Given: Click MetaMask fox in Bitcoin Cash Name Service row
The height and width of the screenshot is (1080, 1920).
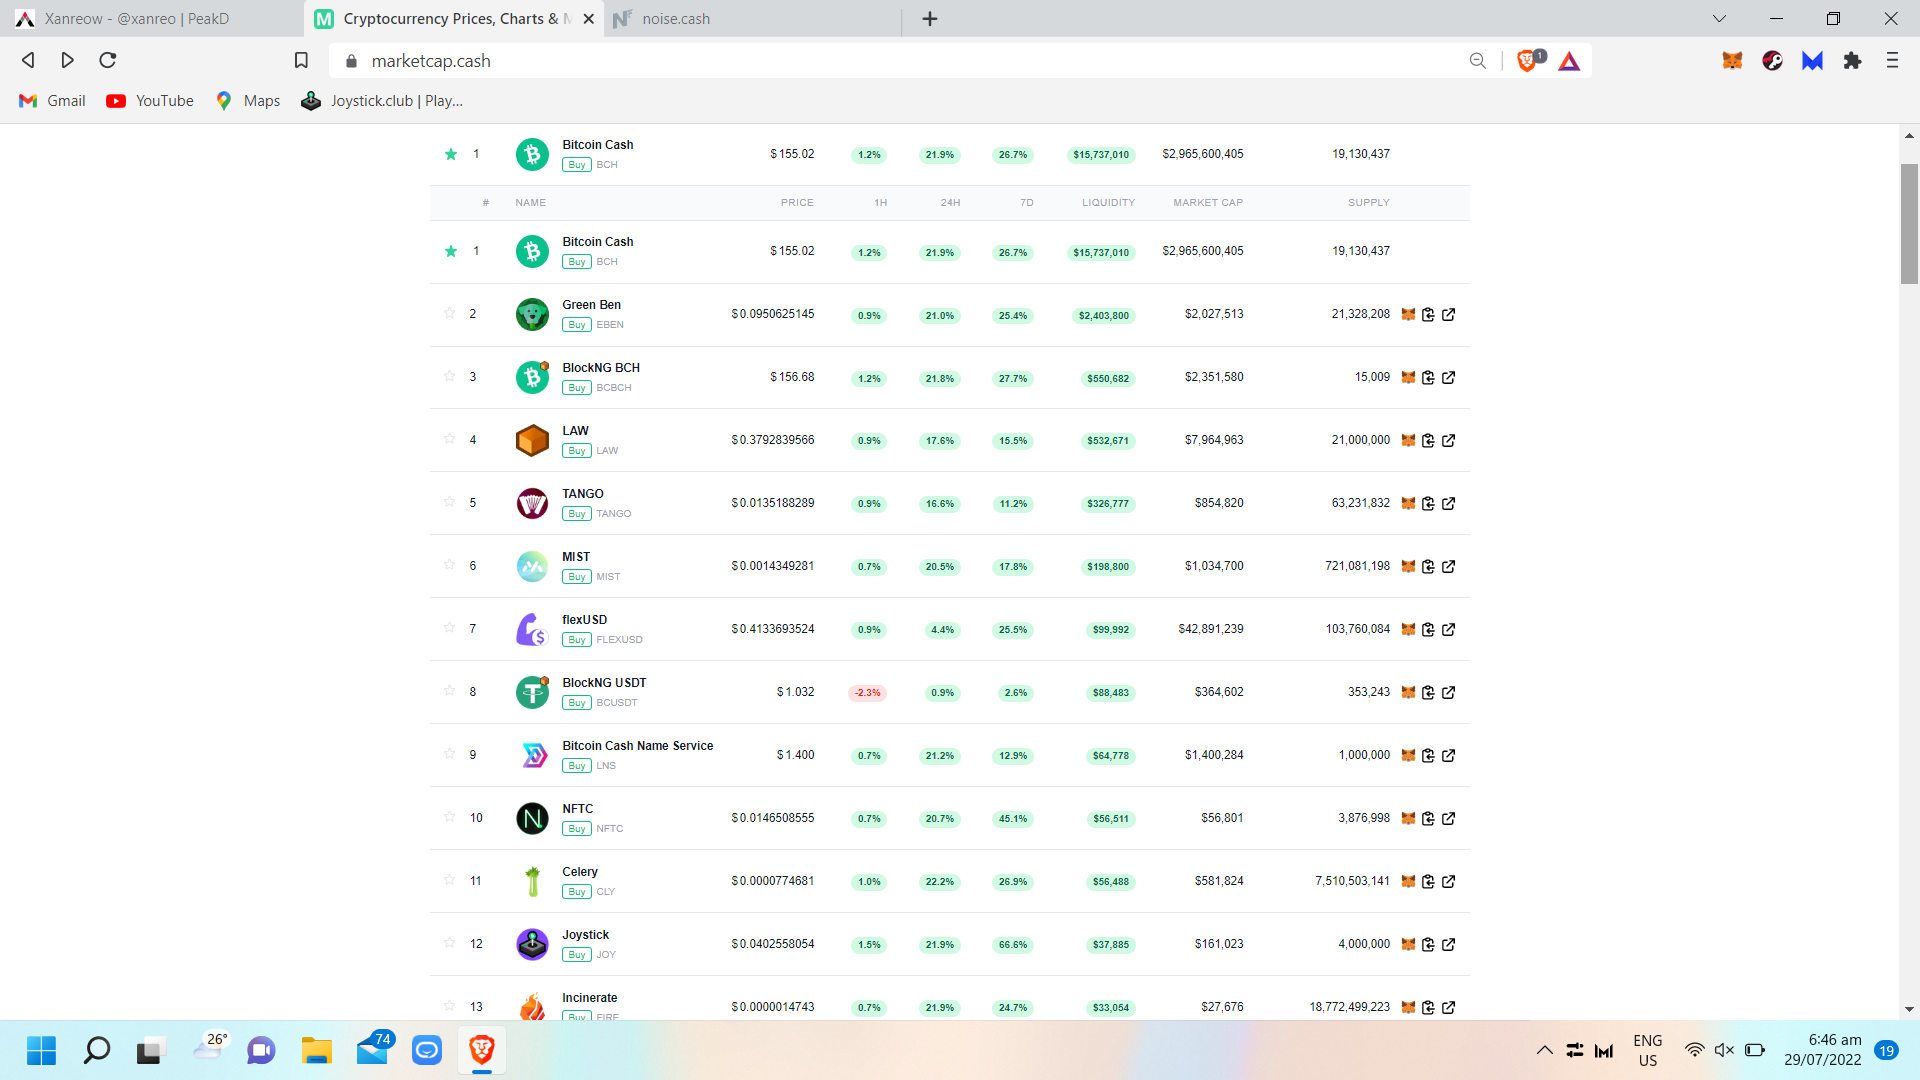Looking at the screenshot, I should [1408, 755].
